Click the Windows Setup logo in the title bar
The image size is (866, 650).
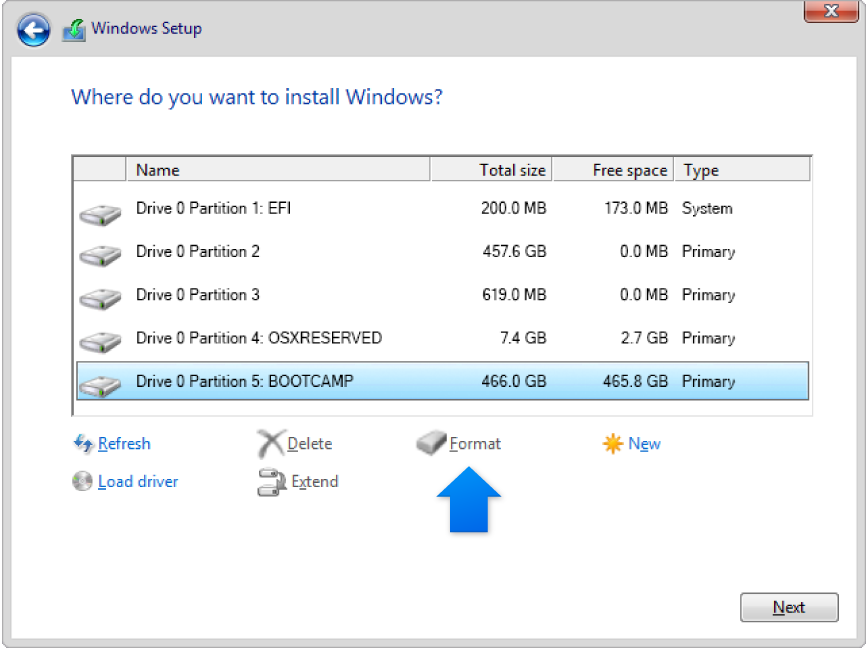[73, 29]
